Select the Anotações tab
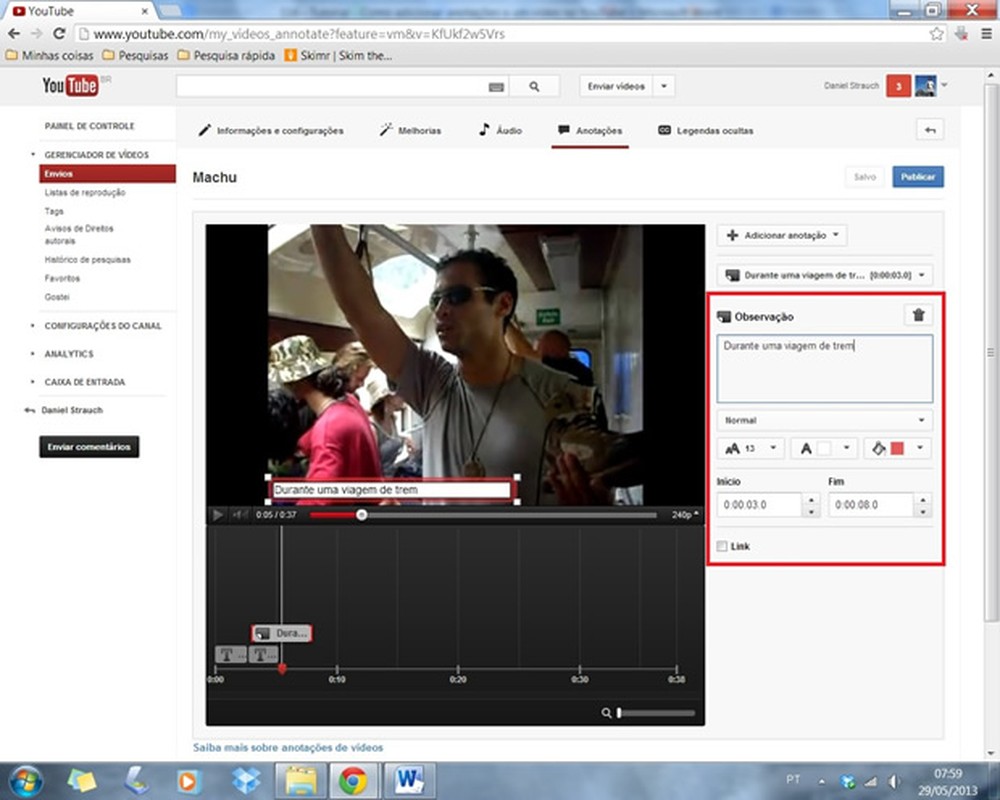This screenshot has height=800, width=1000. tap(590, 130)
